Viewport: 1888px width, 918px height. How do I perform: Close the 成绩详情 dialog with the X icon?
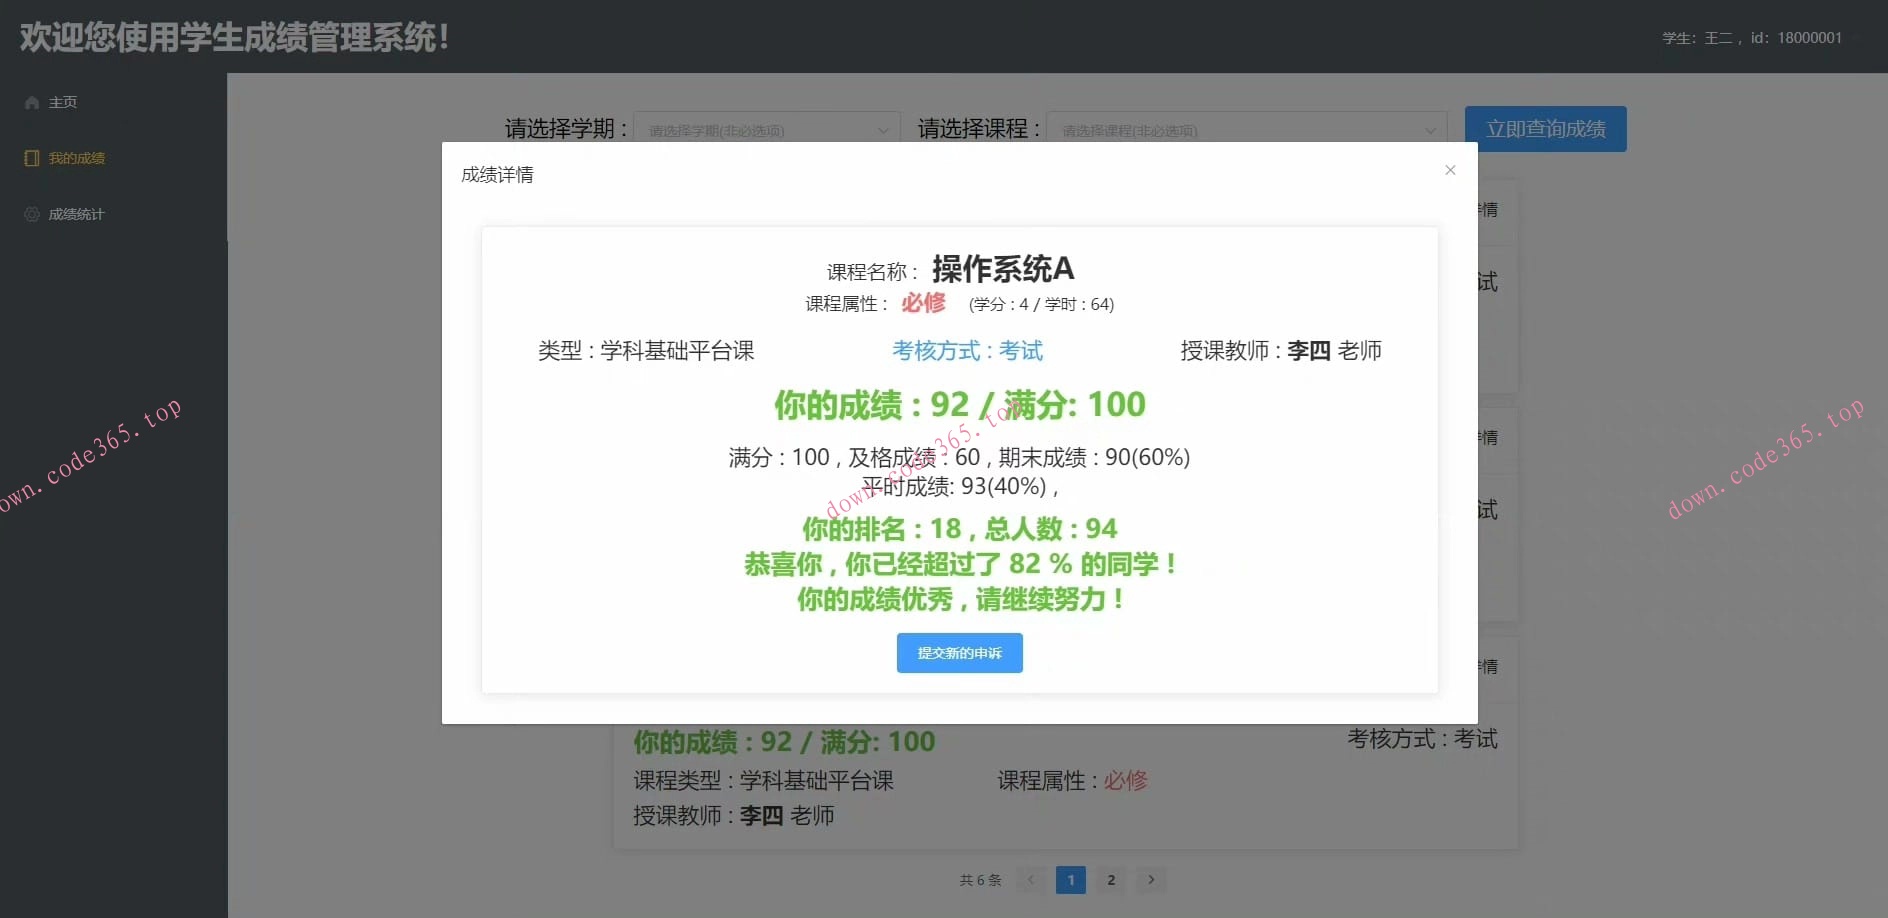(x=1449, y=170)
